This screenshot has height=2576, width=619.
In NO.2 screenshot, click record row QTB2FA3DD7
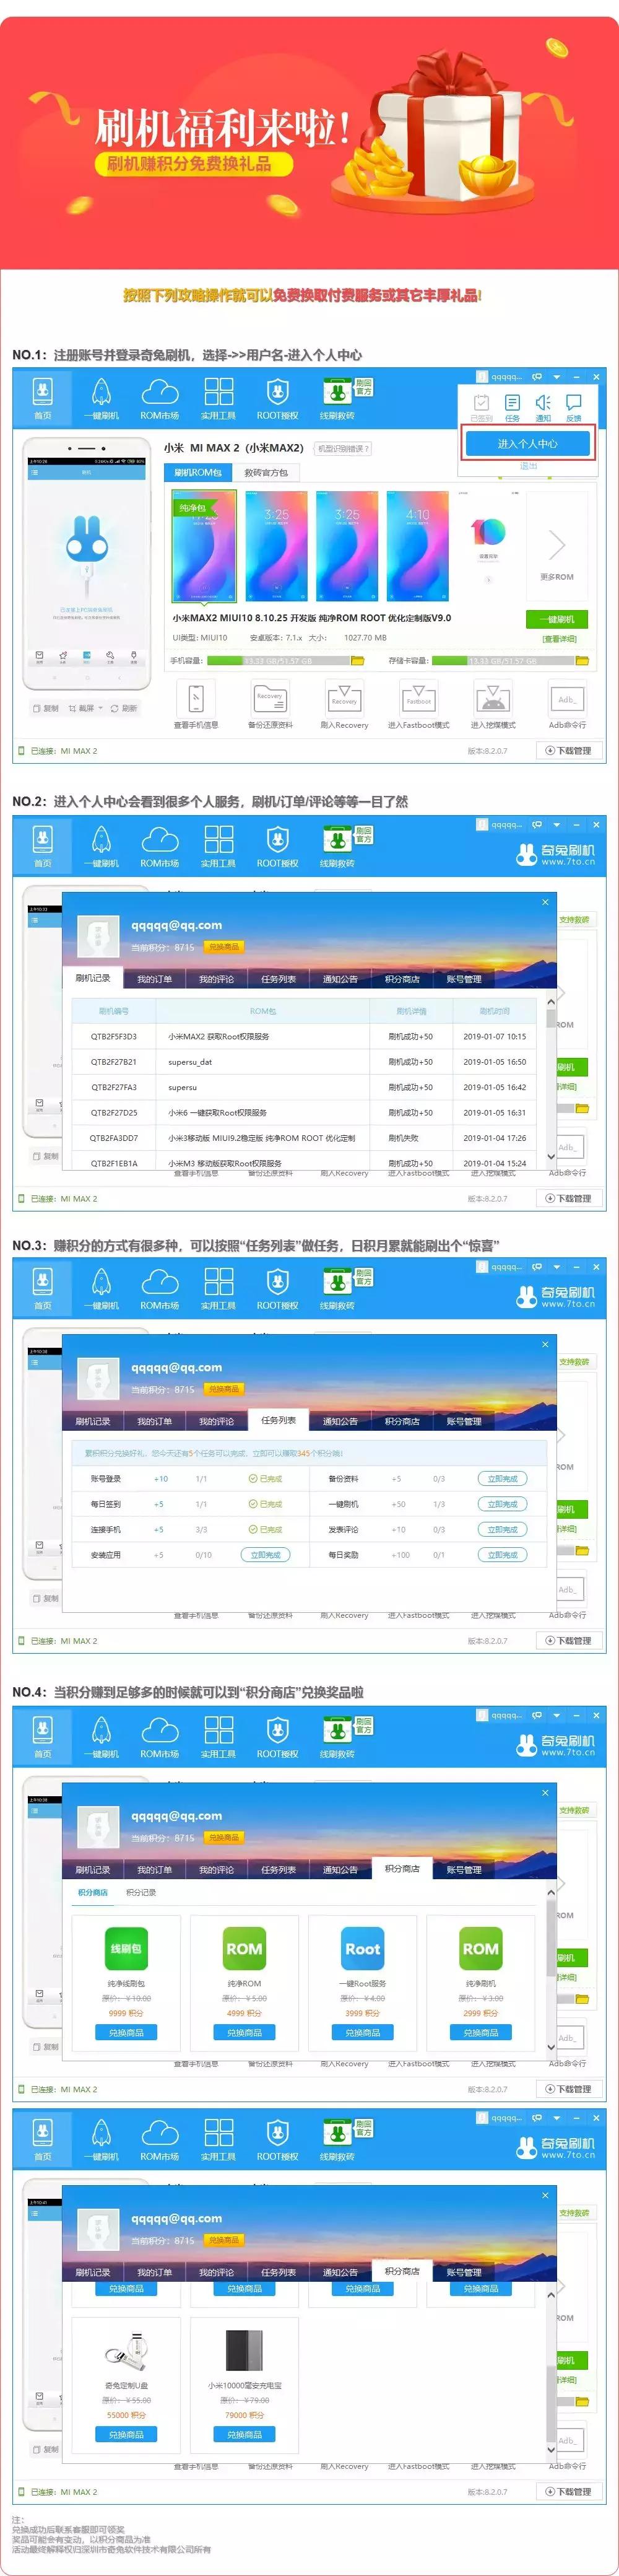point(304,1138)
